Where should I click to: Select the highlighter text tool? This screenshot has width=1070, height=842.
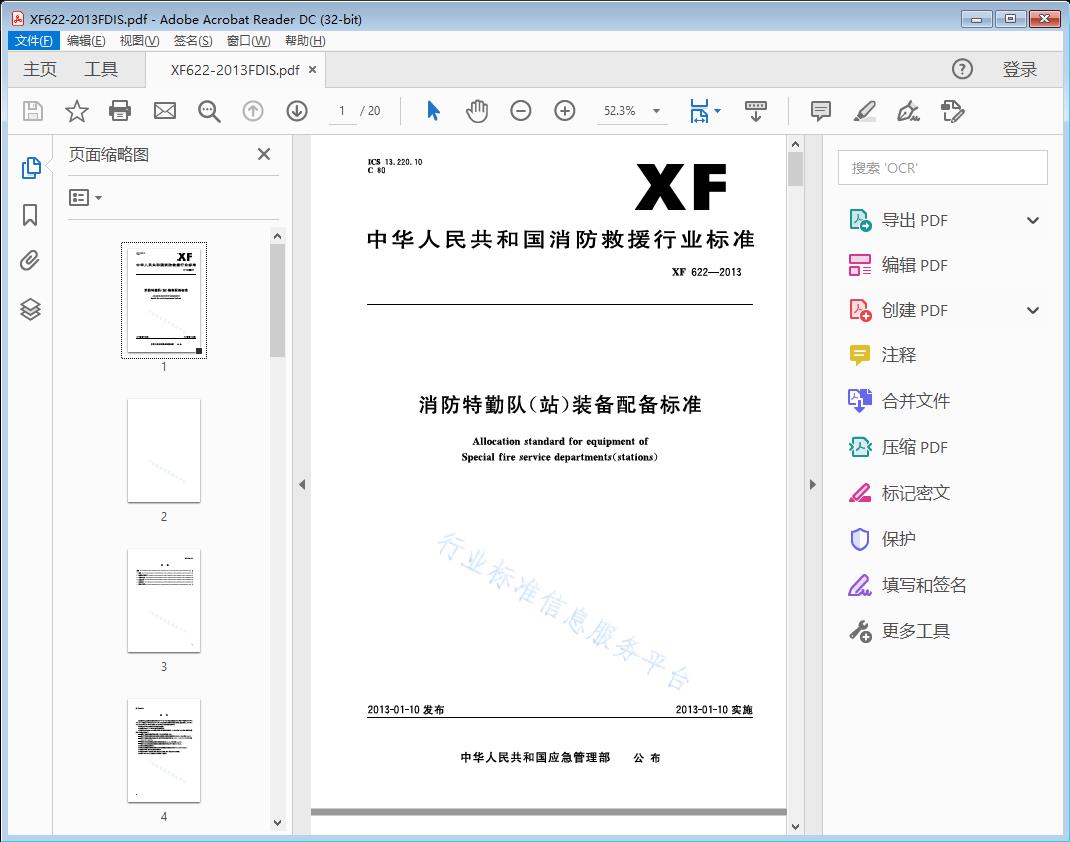[865, 111]
